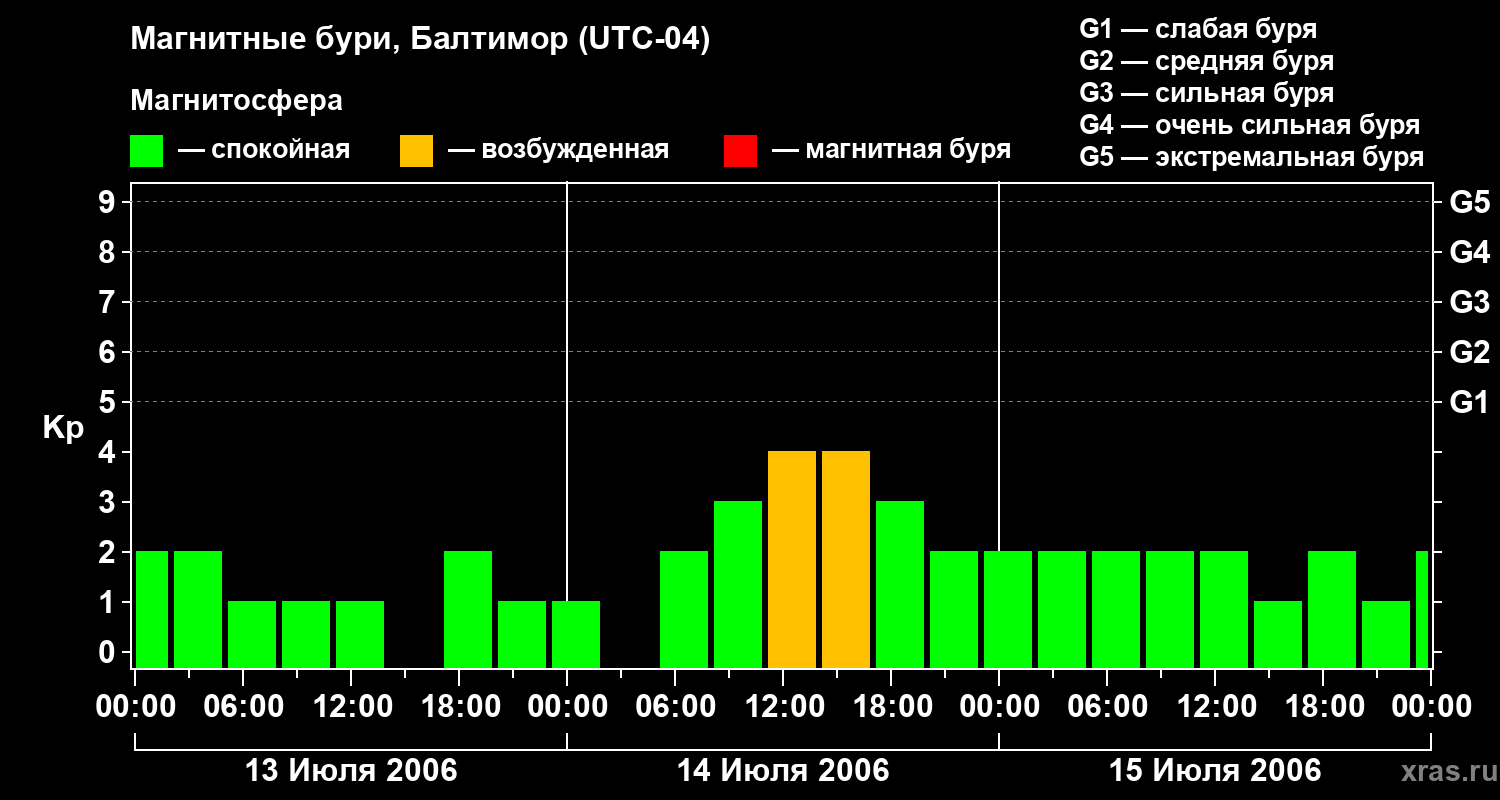Select the date label '15 Июля 2006'
Screen dimensions: 1500x800
[1215, 771]
